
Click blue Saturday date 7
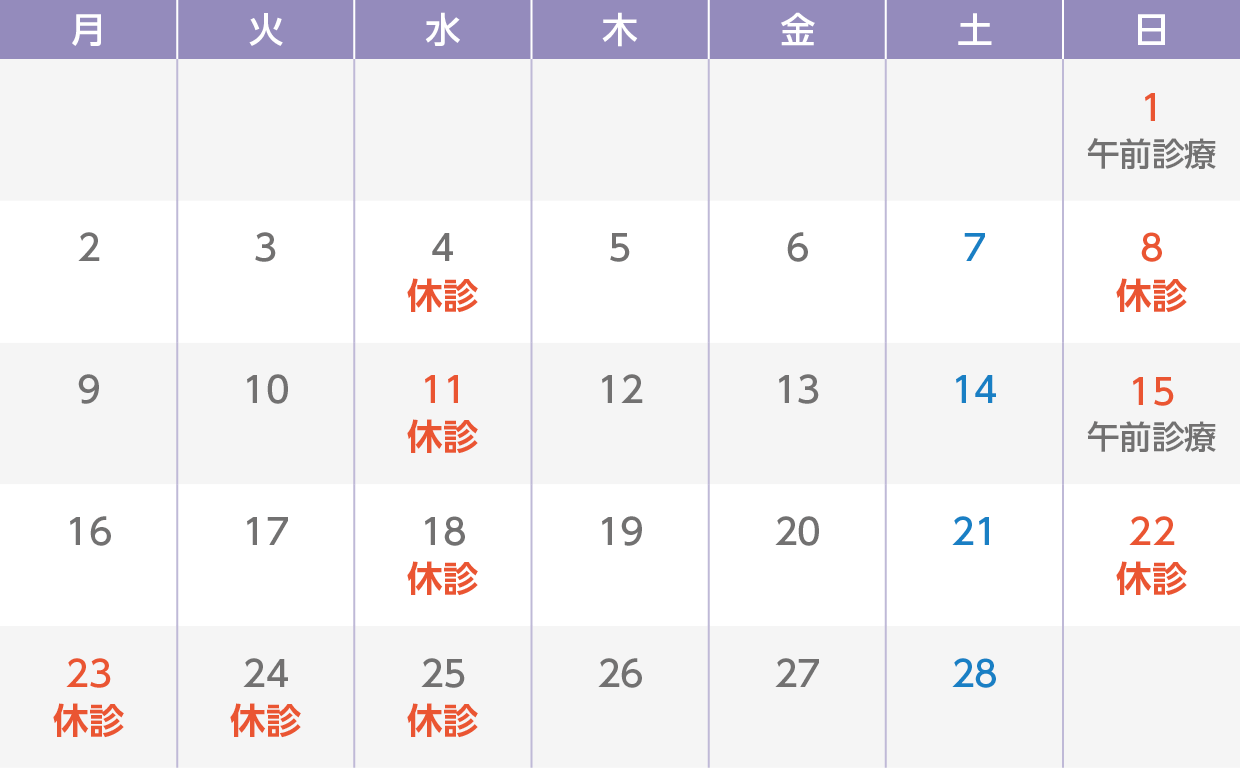point(974,248)
